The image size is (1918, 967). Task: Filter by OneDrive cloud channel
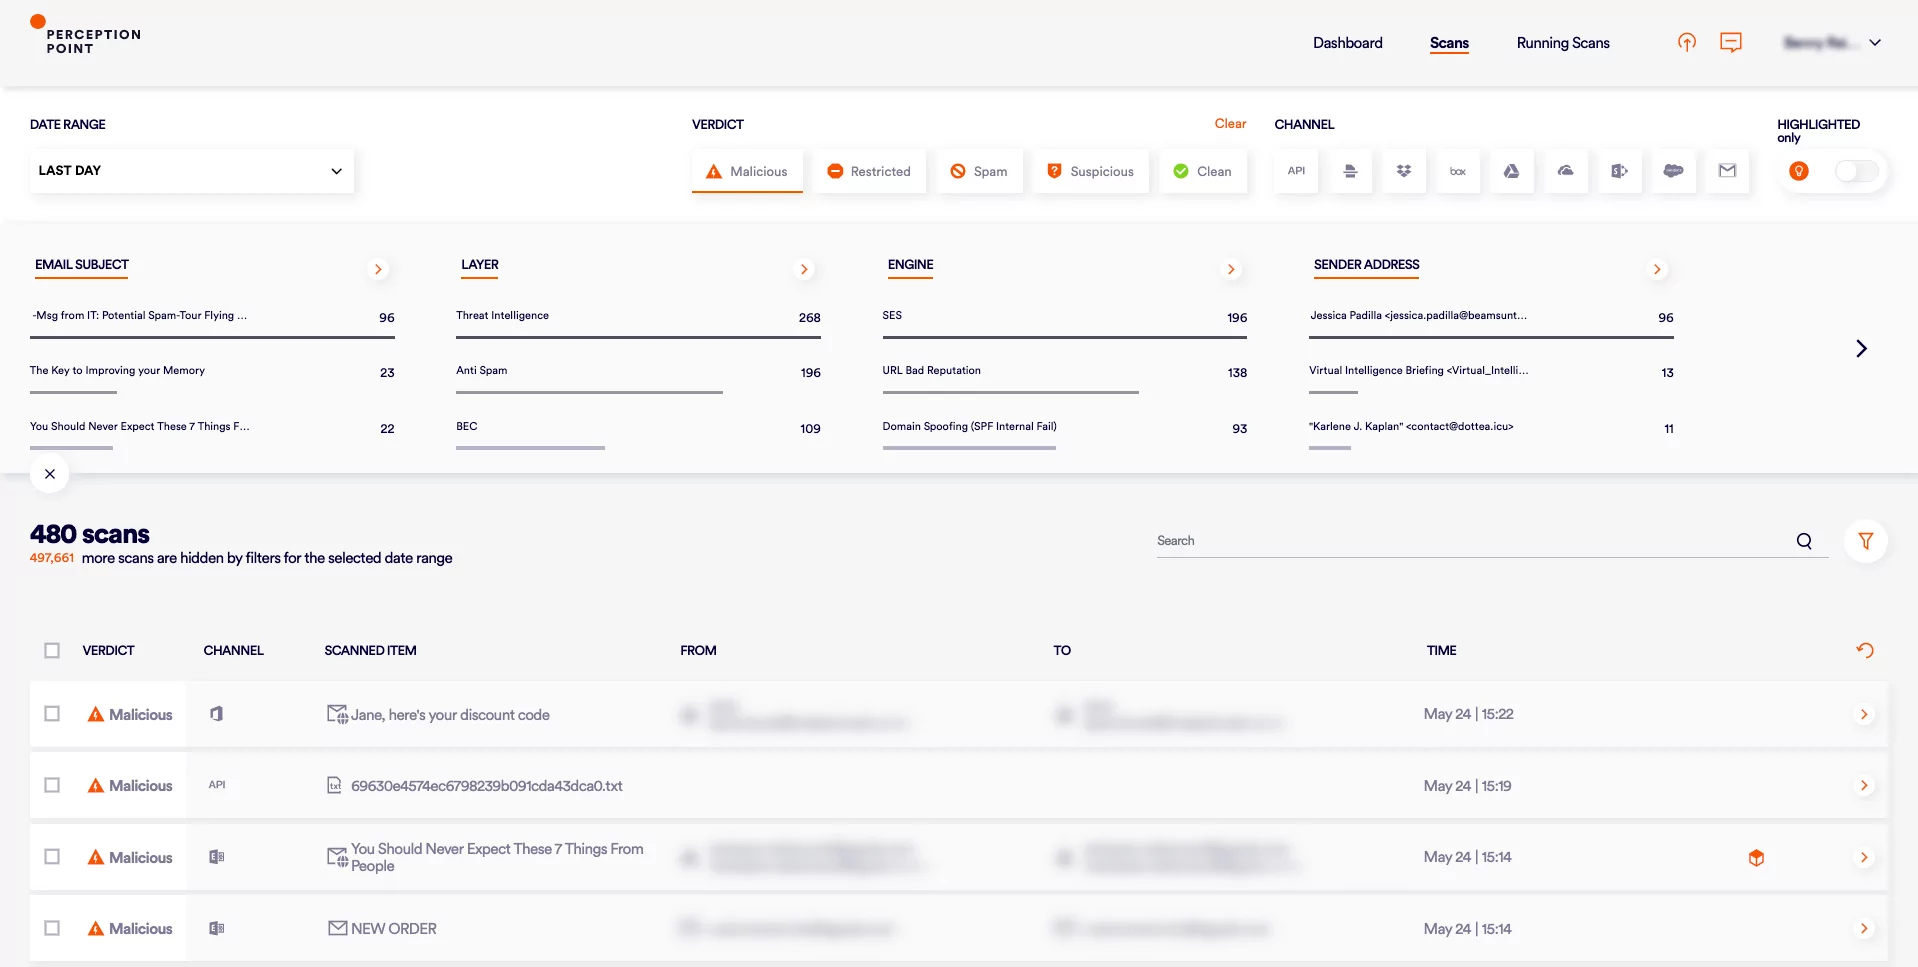click(x=1566, y=171)
